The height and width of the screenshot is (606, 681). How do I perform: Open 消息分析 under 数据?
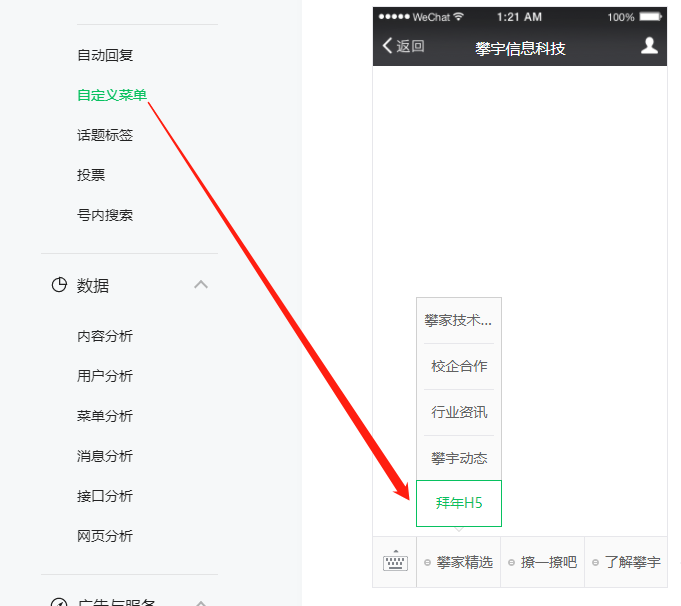pos(105,456)
